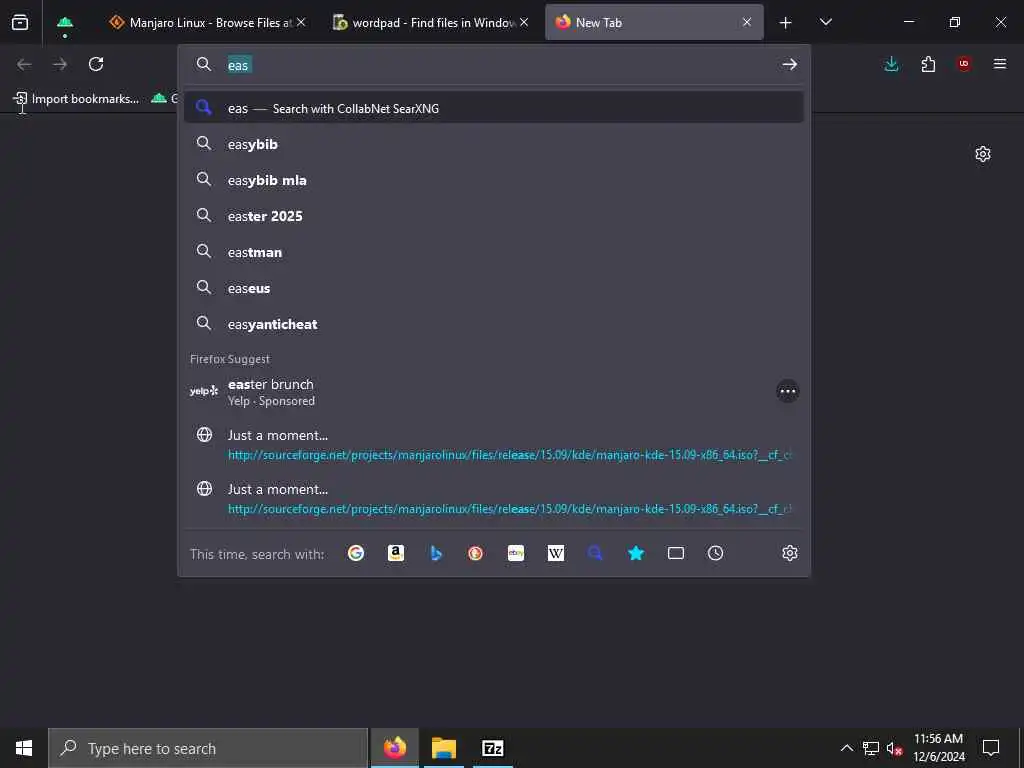
Task: Show hidden system tray icons
Action: click(x=846, y=748)
